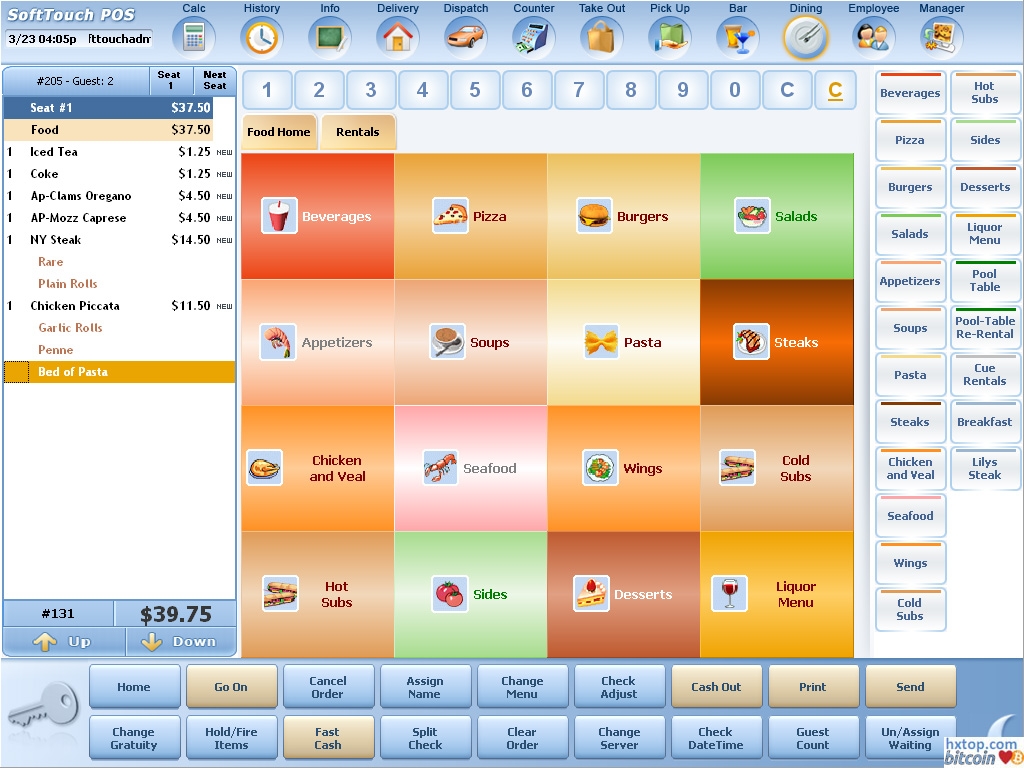The width and height of the screenshot is (1024, 768).
Task: Select NY Steak in the order list
Action: [x=56, y=240]
